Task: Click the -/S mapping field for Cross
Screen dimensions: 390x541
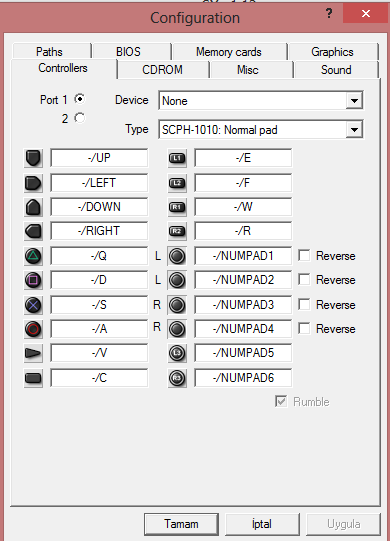Action: 99,305
